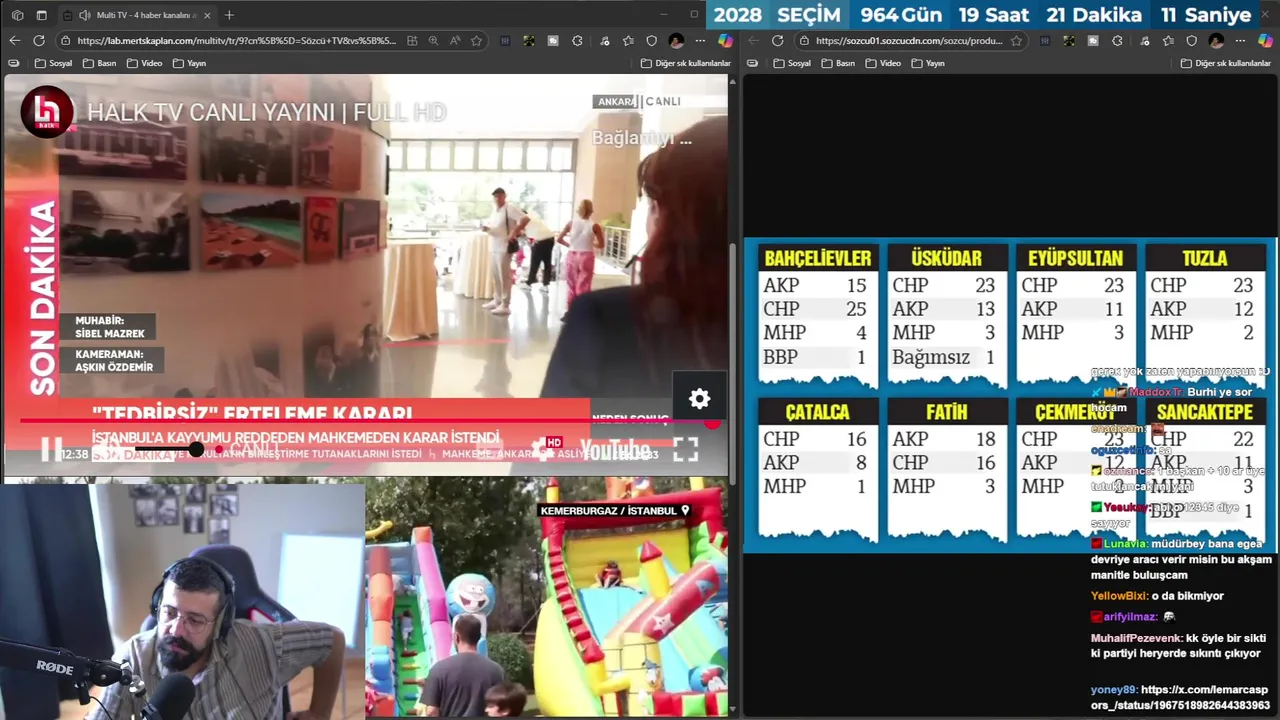This screenshot has width=1280, height=720.
Task: Select the BAHÇELİEVLER results card header
Action: click(x=818, y=258)
